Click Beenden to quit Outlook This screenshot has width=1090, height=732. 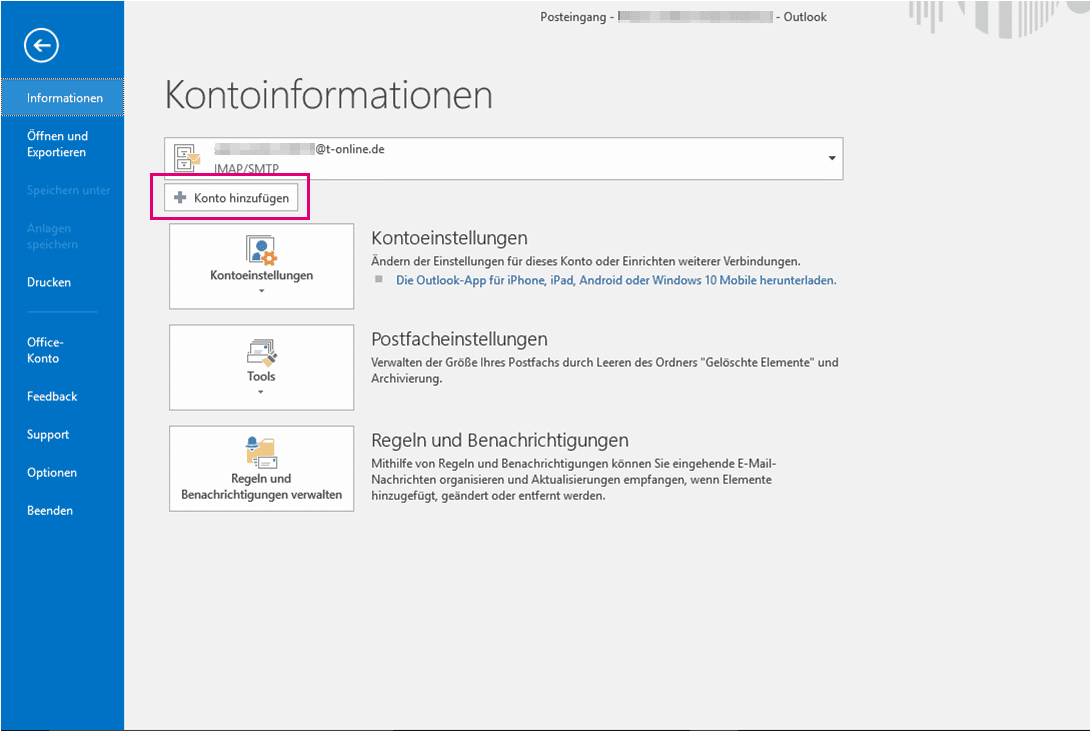[50, 510]
